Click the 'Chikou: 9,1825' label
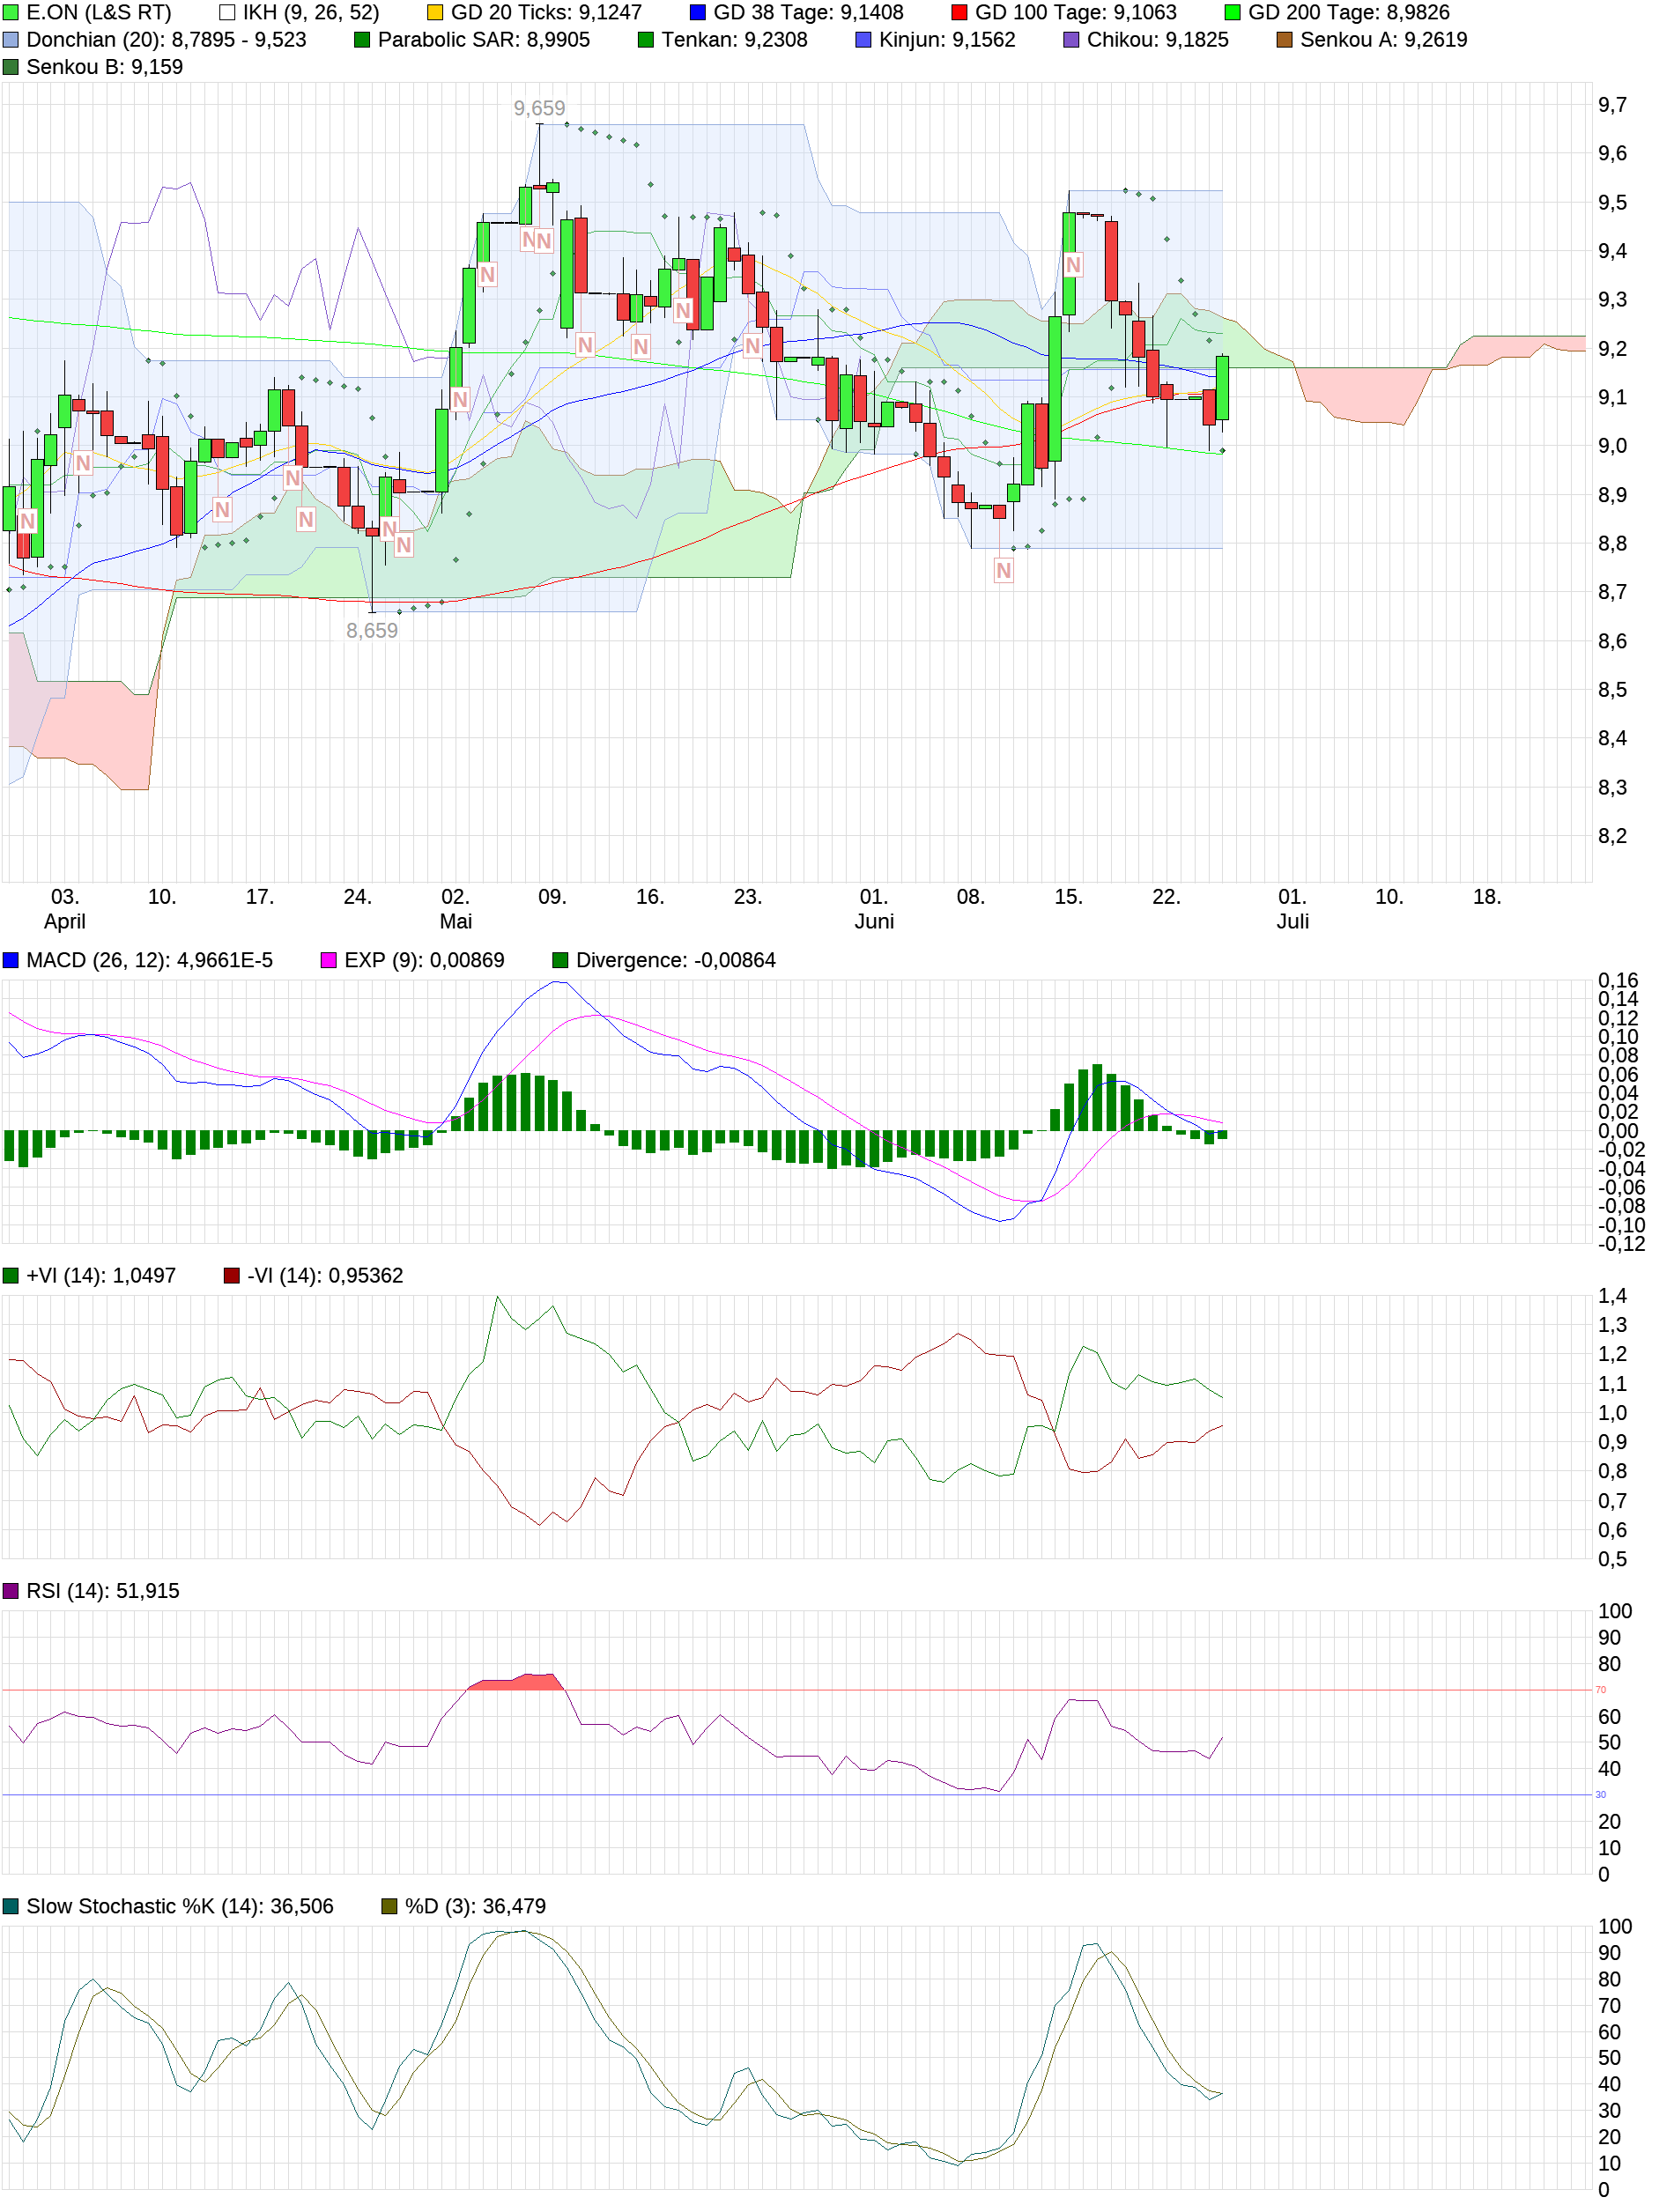Viewport: 1674px width, 2212px height. [x=1158, y=40]
